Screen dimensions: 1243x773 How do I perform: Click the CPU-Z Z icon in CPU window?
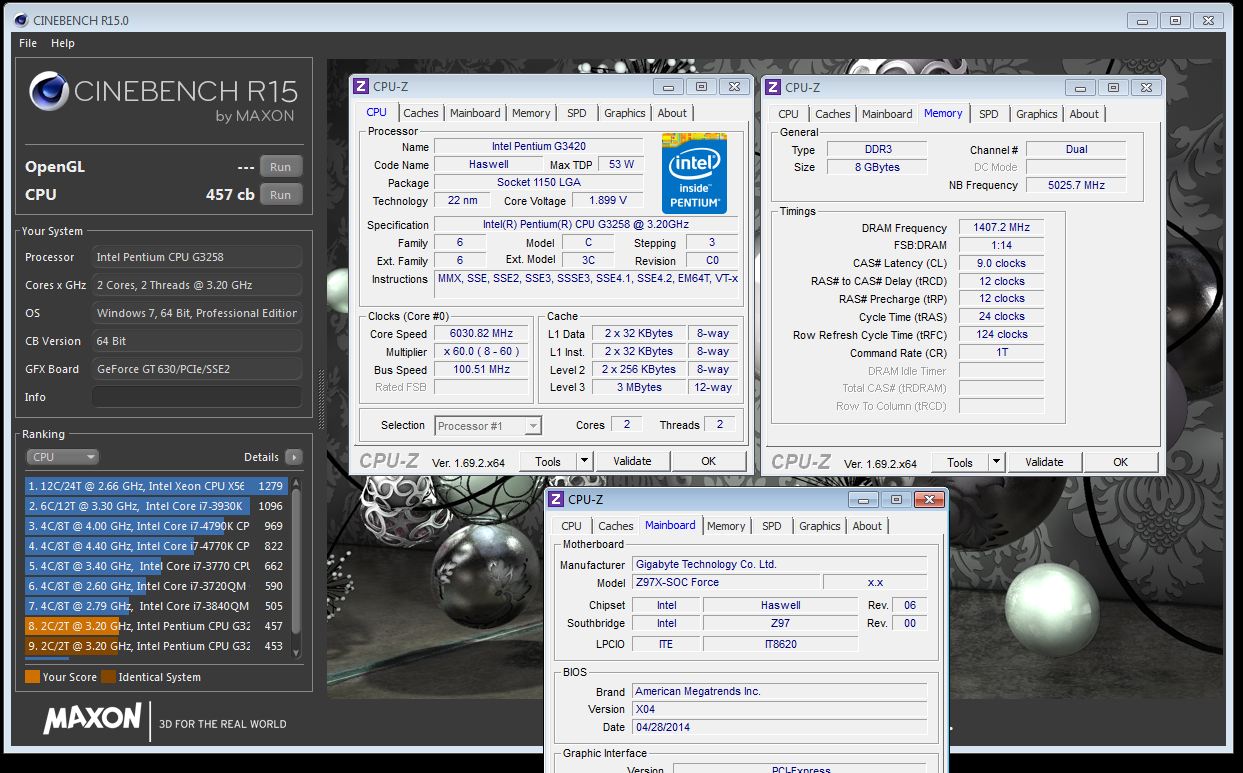pyautogui.click(x=361, y=87)
